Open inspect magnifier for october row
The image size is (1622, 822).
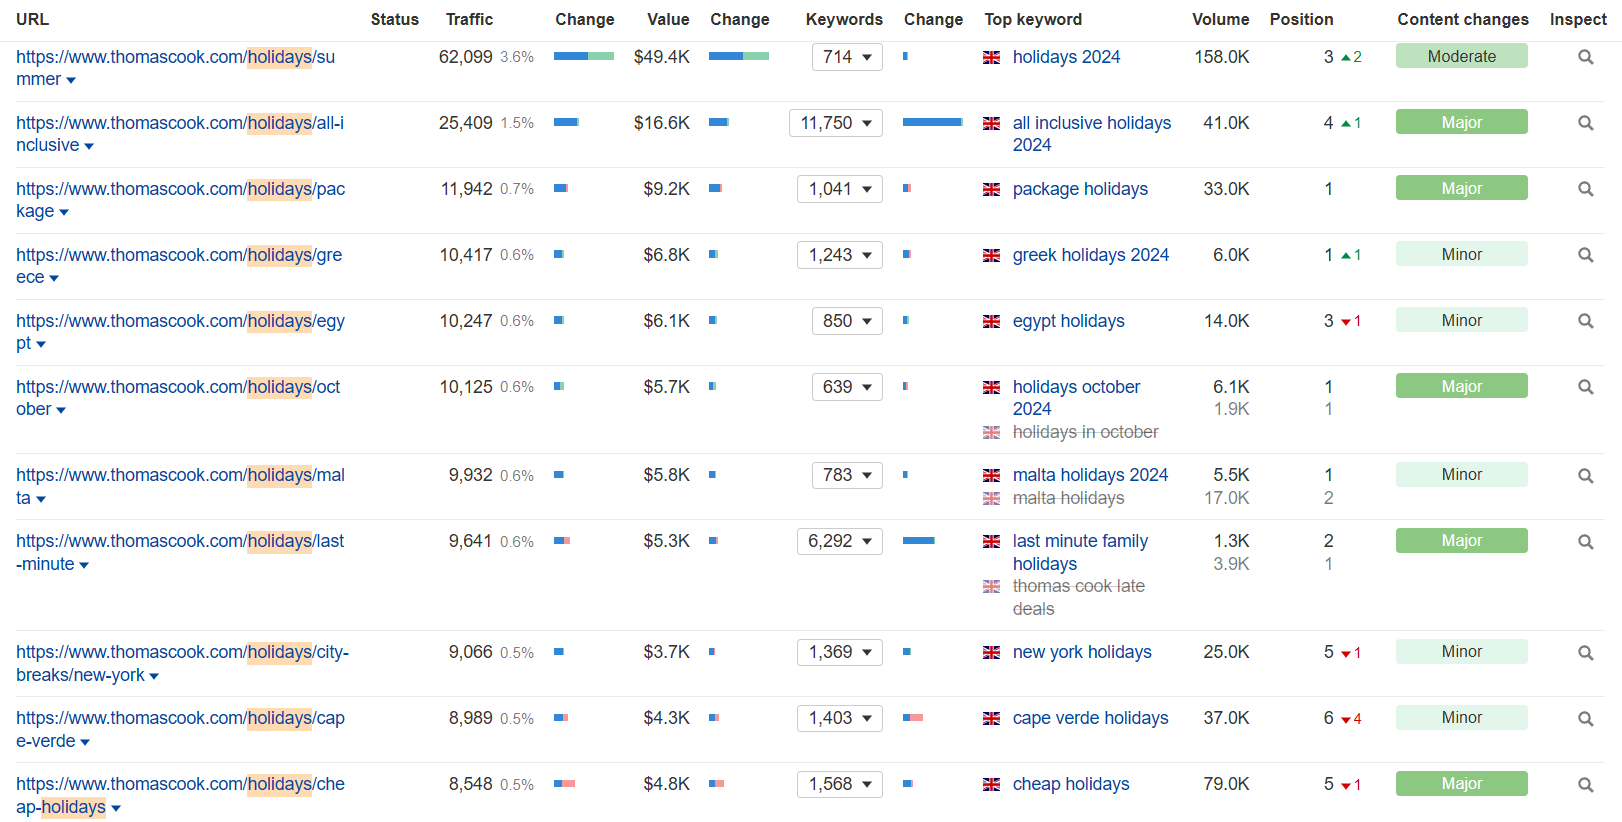coord(1585,387)
